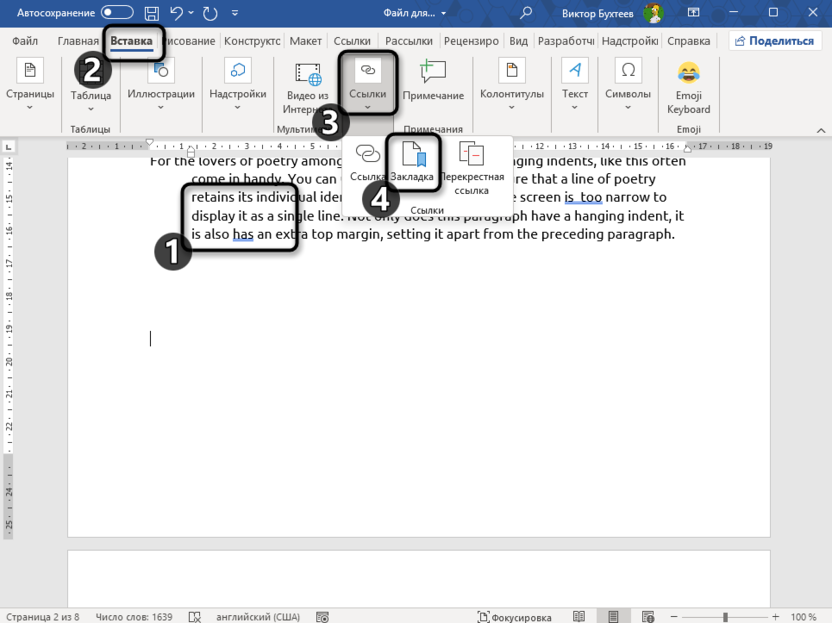Expand the Текст dropdown
This screenshot has height=623, width=832.
click(574, 87)
